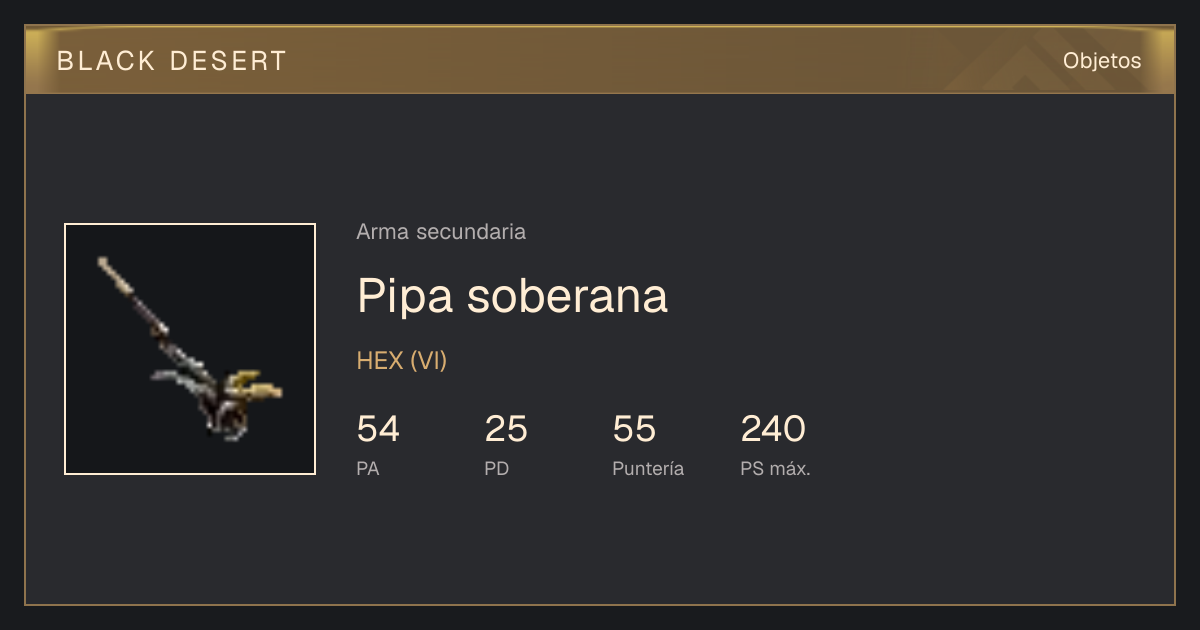Click the 25 PD stat value
Image resolution: width=1200 pixels, height=630 pixels.
pos(506,429)
